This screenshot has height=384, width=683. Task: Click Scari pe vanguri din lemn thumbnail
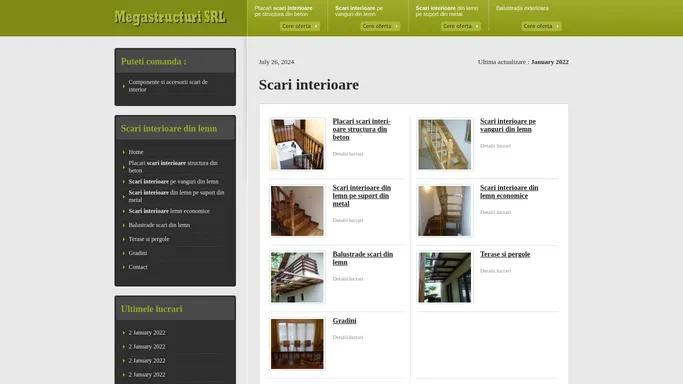pyautogui.click(x=444, y=145)
